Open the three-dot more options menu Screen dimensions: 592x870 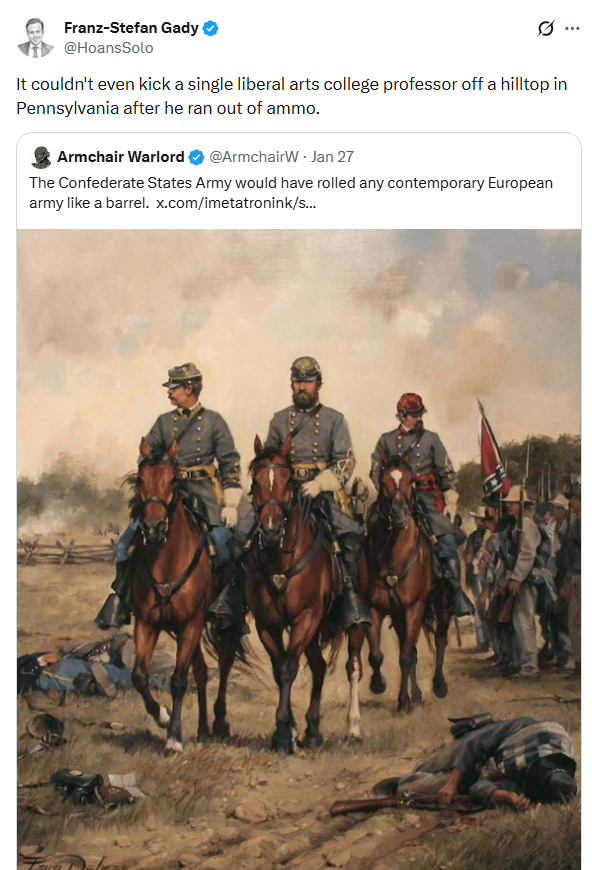pos(572,28)
